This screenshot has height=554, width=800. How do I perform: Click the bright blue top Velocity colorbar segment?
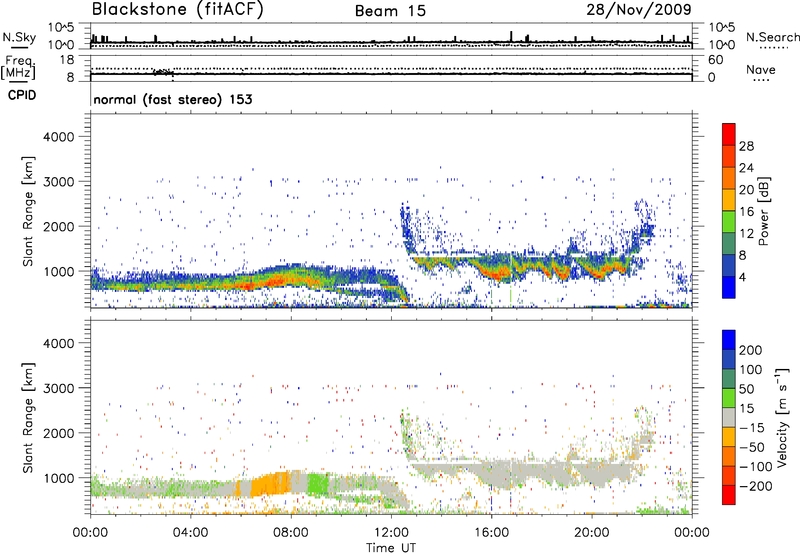coord(729,340)
